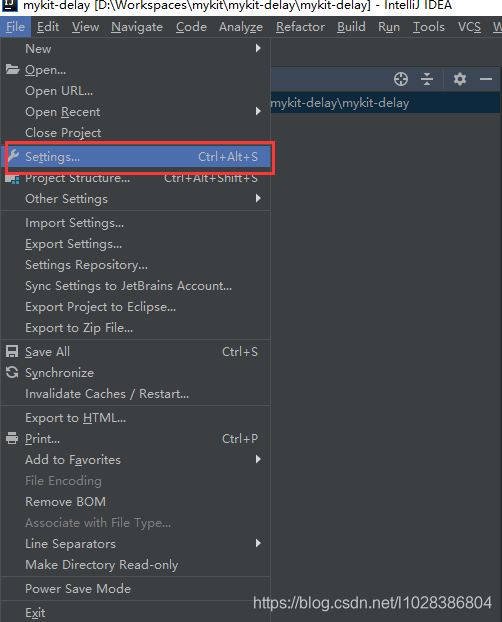Toggle Power Save Mode

point(136,589)
